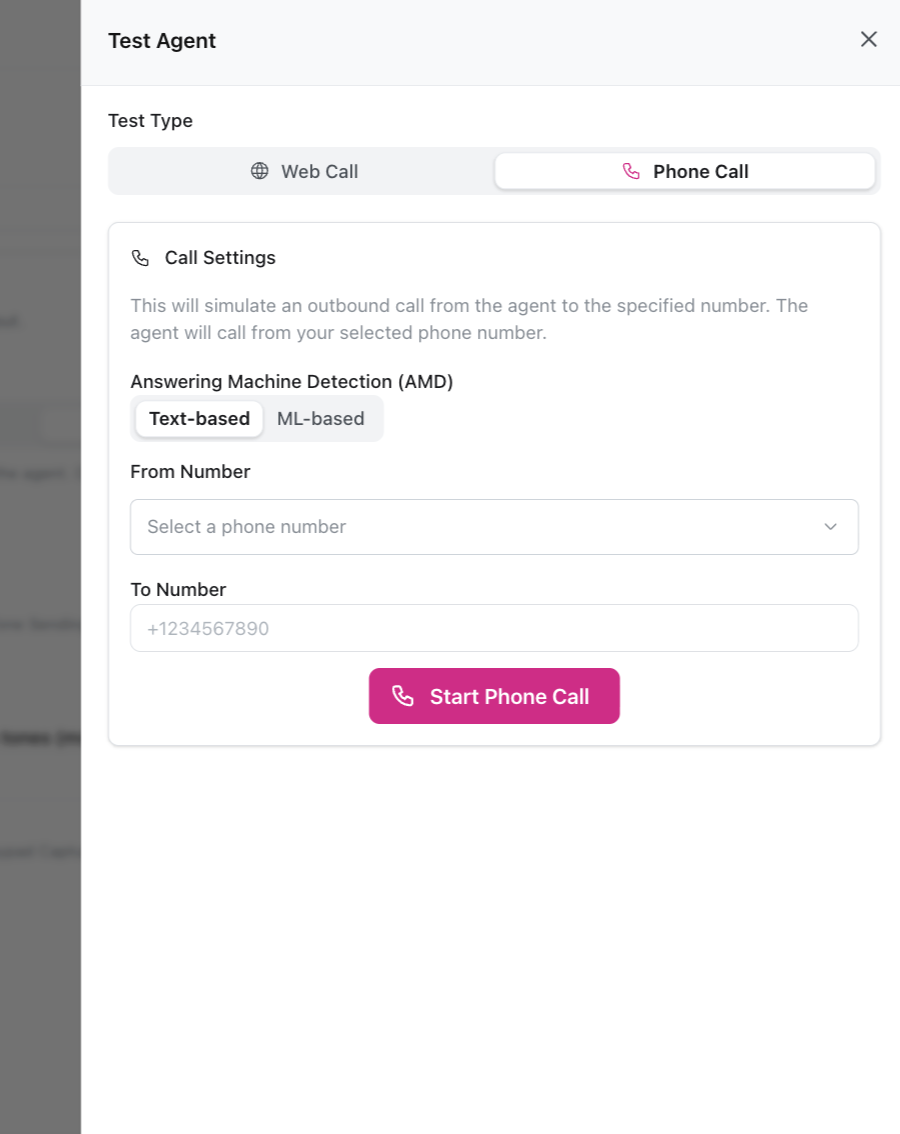Click the phone icon next to Call Settings
Image resolution: width=900 pixels, height=1134 pixels.
[140, 257]
